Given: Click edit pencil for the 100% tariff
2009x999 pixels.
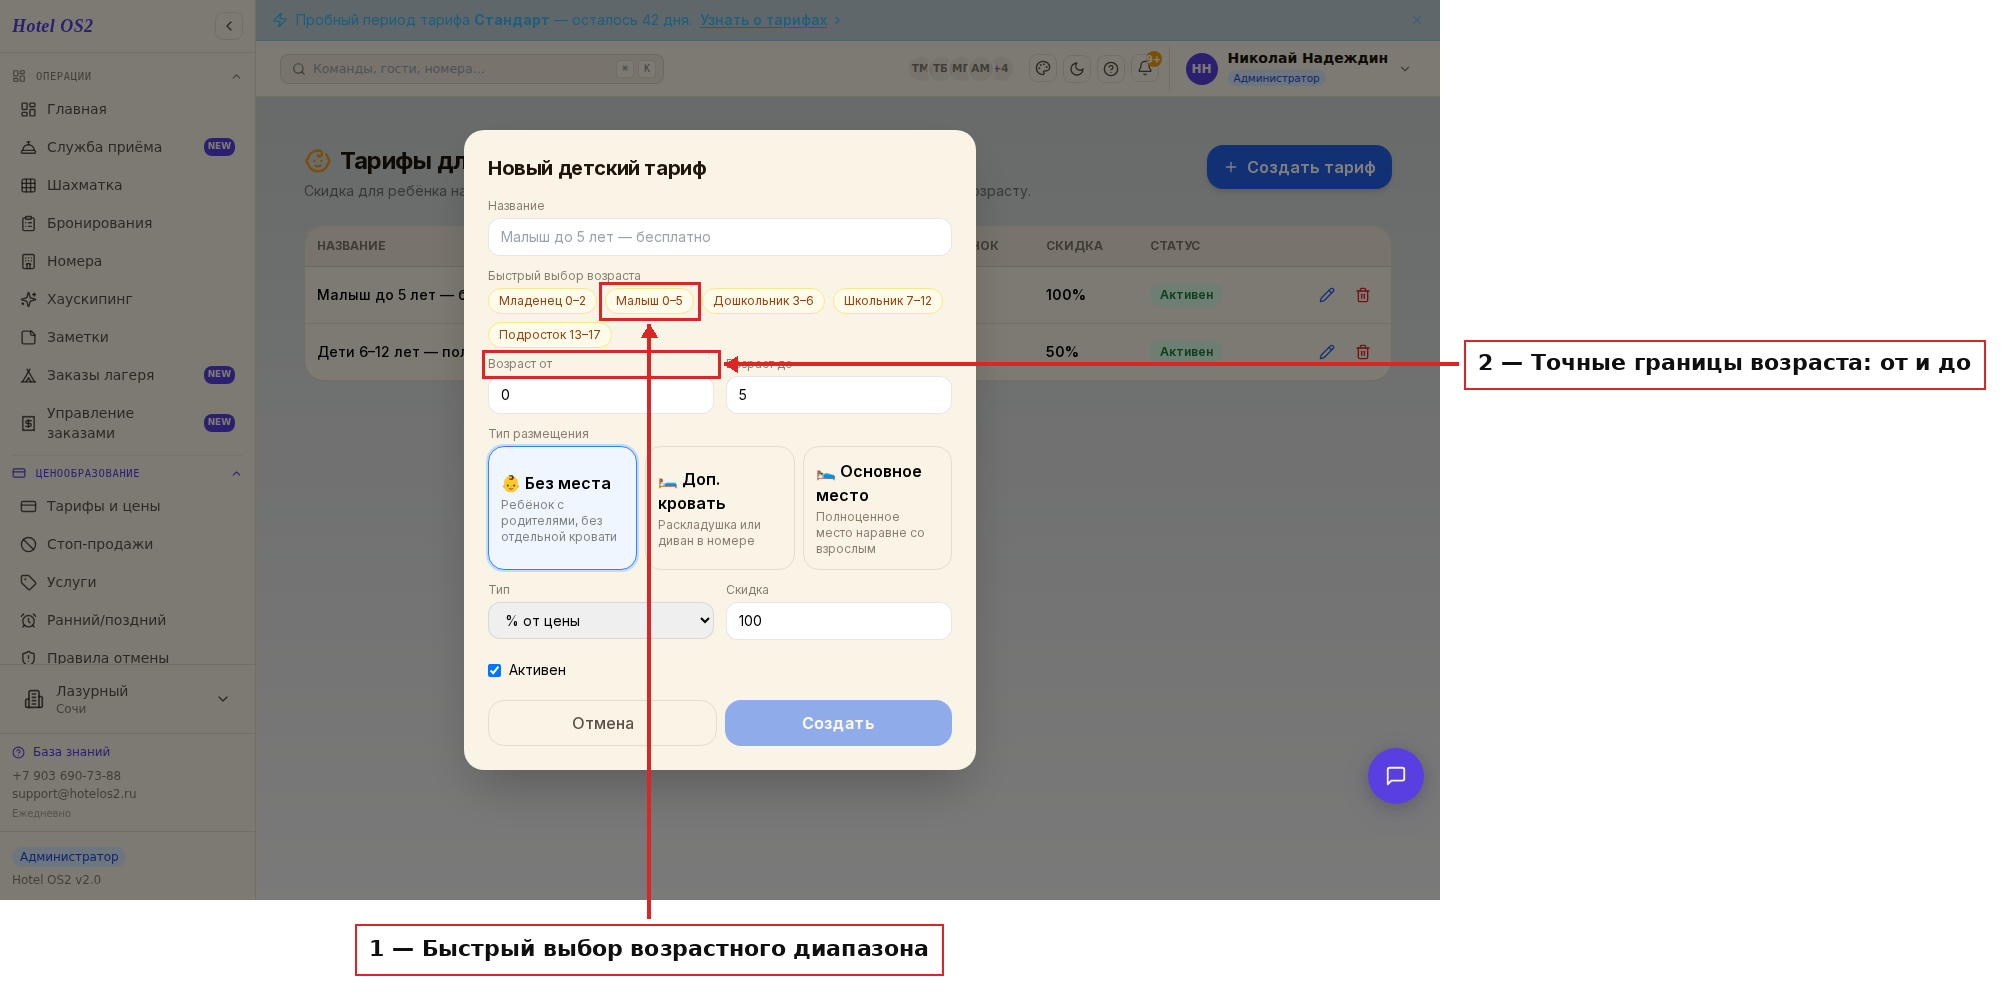Looking at the screenshot, I should pos(1327,295).
